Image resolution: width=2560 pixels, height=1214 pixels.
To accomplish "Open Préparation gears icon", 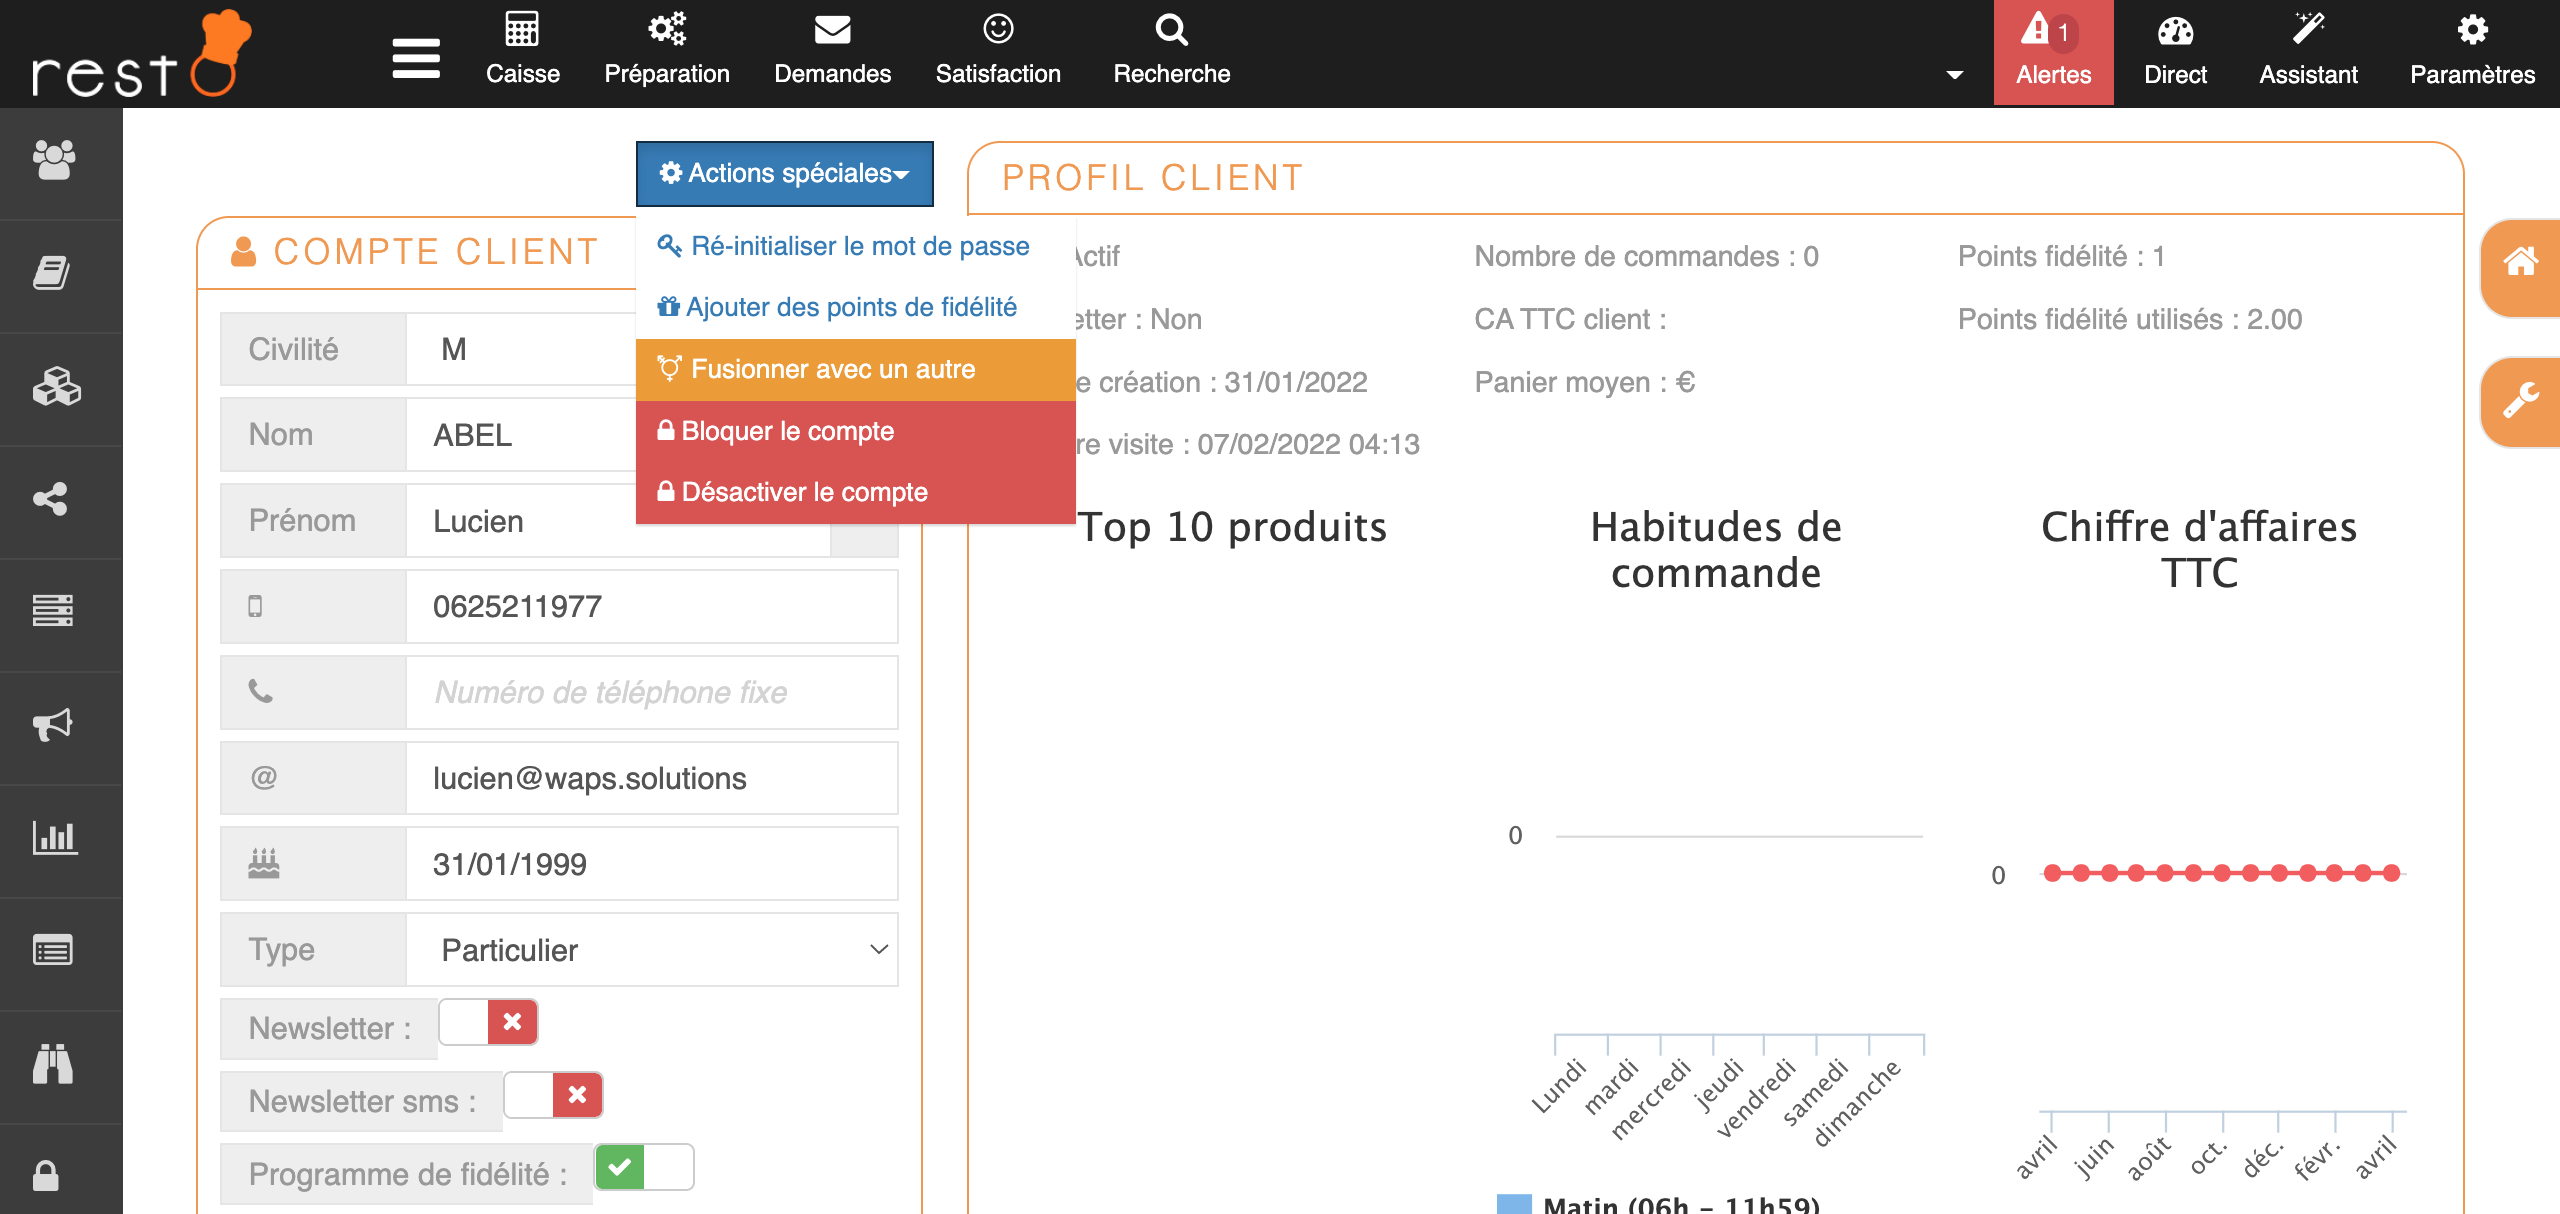I will [x=666, y=30].
